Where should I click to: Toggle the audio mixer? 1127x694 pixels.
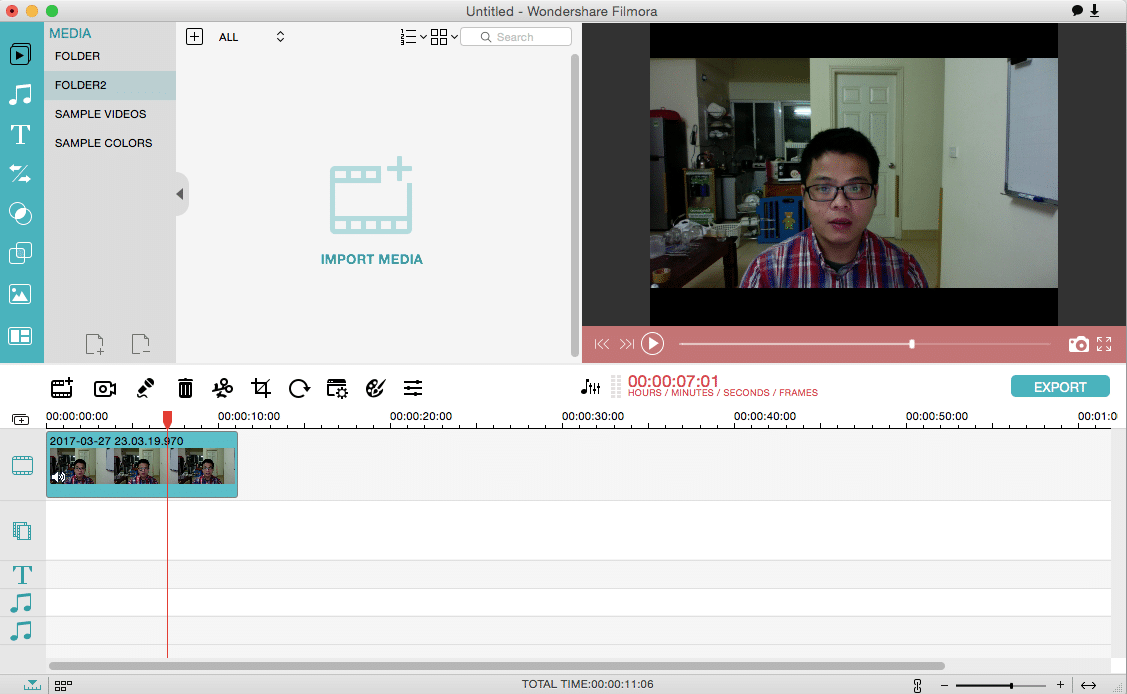pos(590,387)
